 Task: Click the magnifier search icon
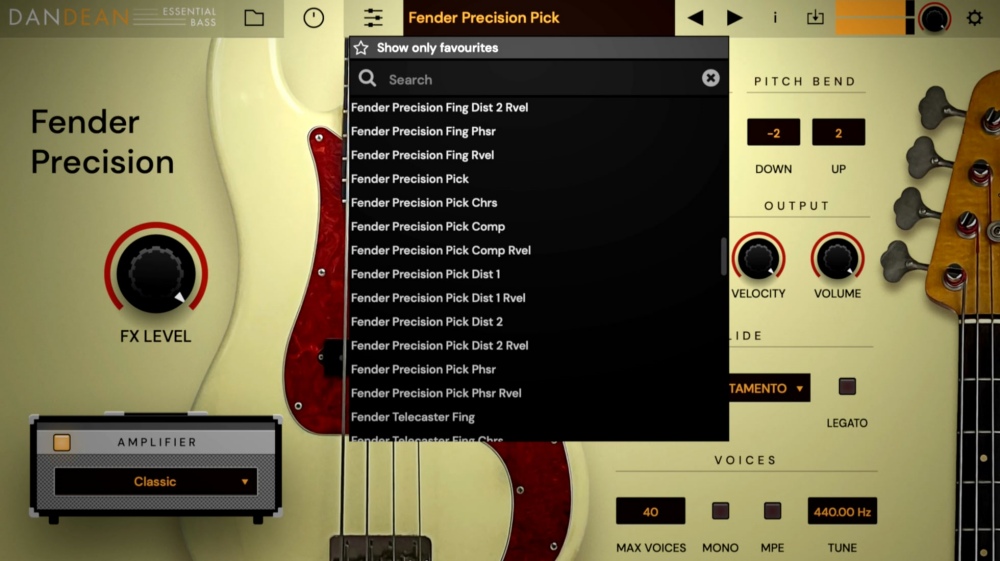click(367, 78)
